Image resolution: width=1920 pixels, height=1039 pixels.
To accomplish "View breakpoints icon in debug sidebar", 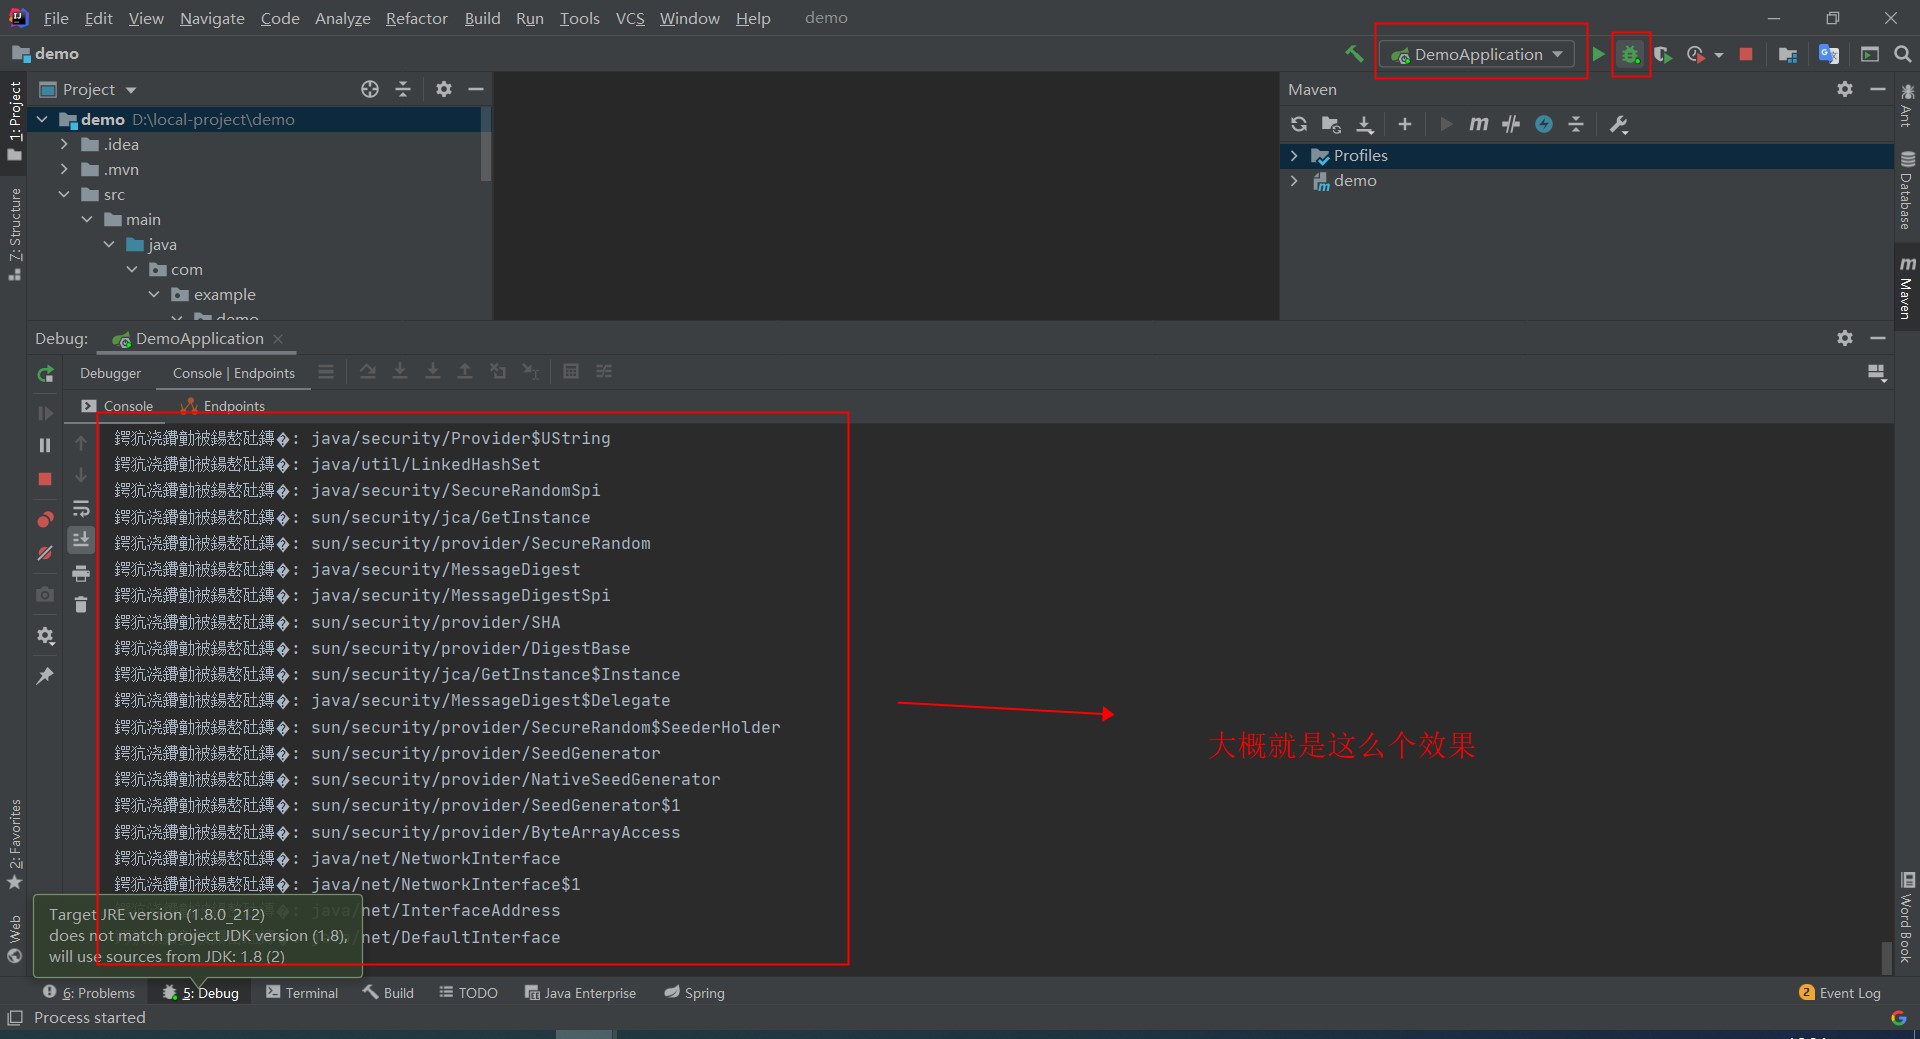I will [45, 519].
